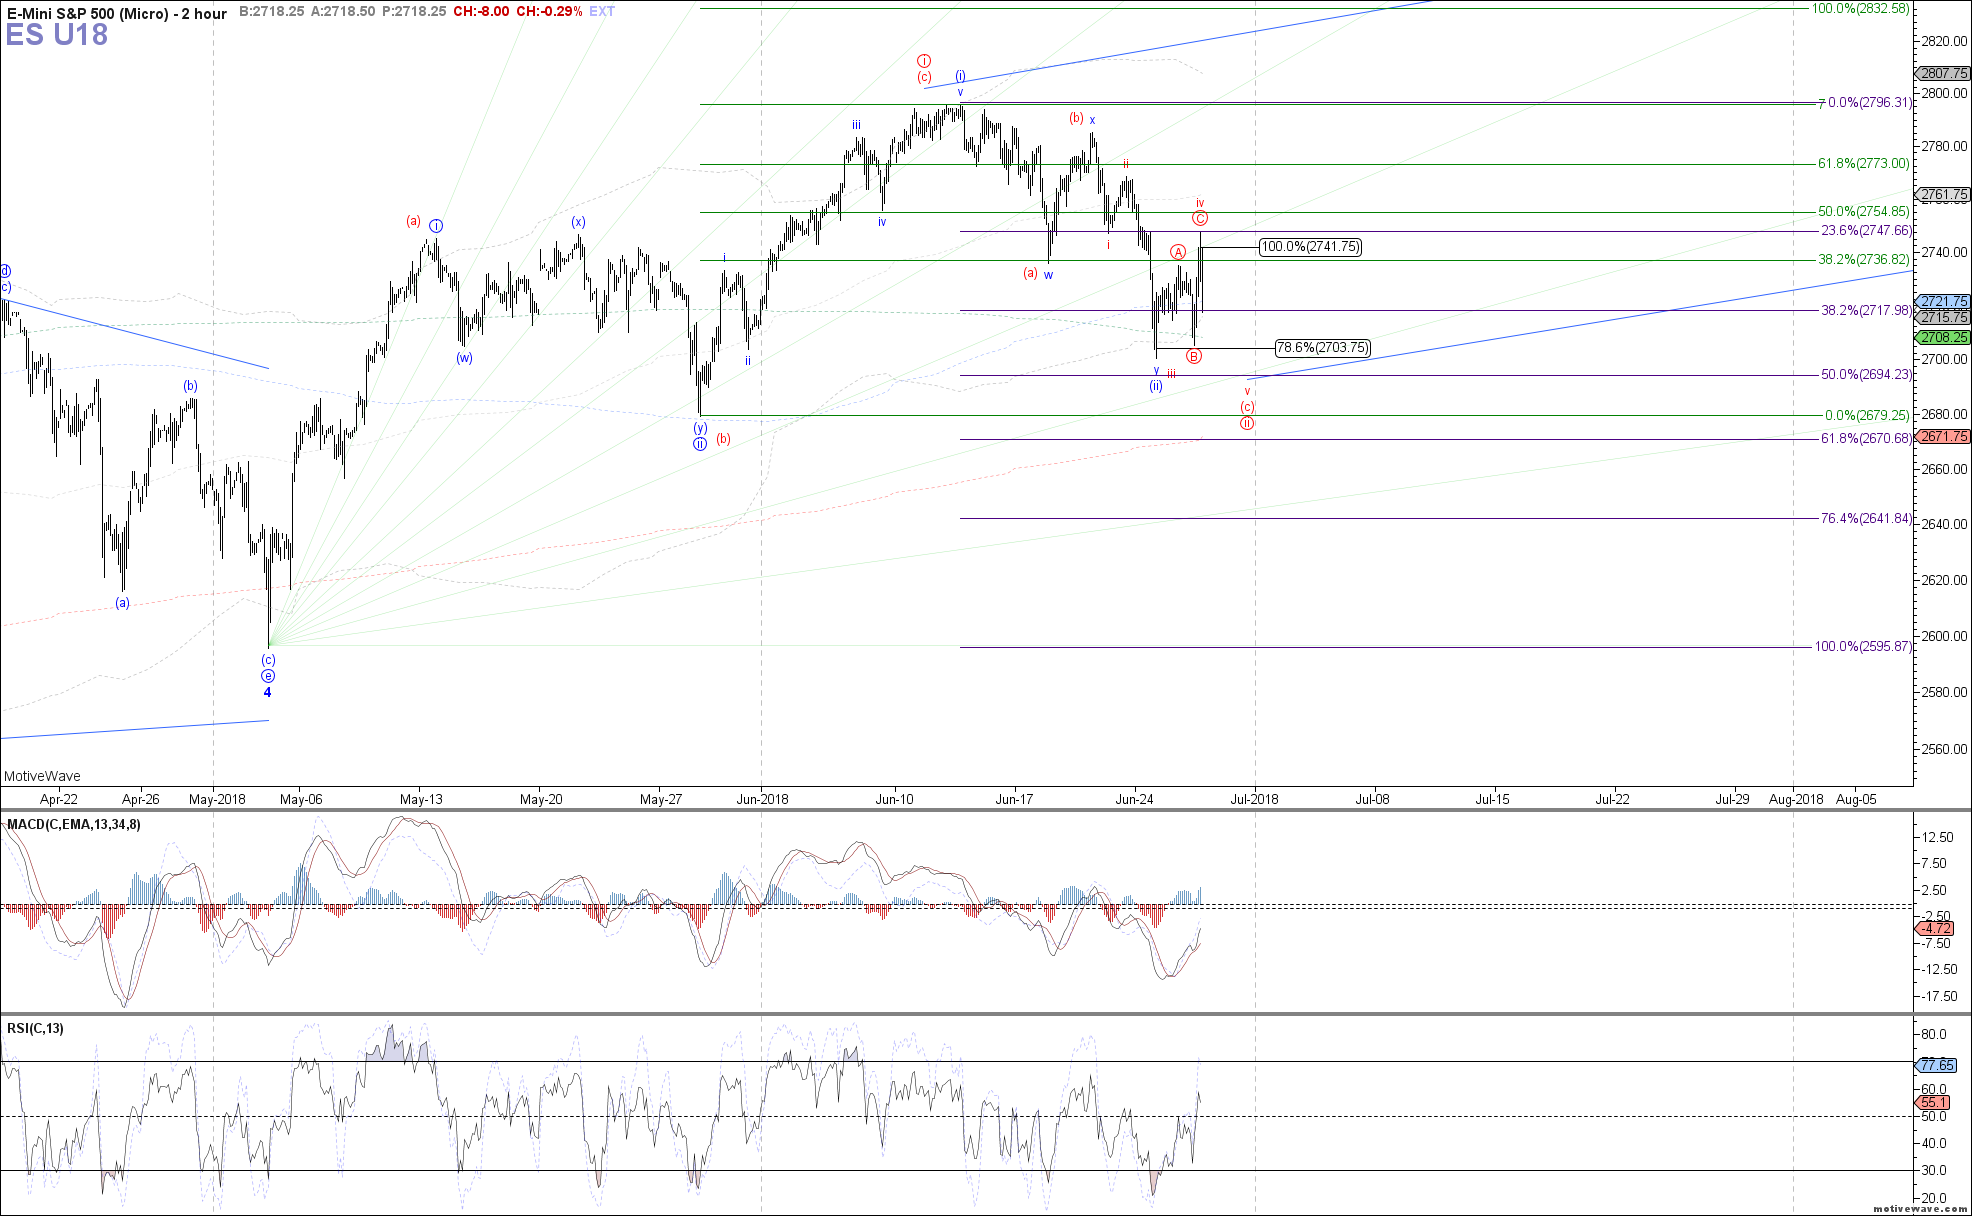Select the blue (y) wave label

tap(700, 428)
